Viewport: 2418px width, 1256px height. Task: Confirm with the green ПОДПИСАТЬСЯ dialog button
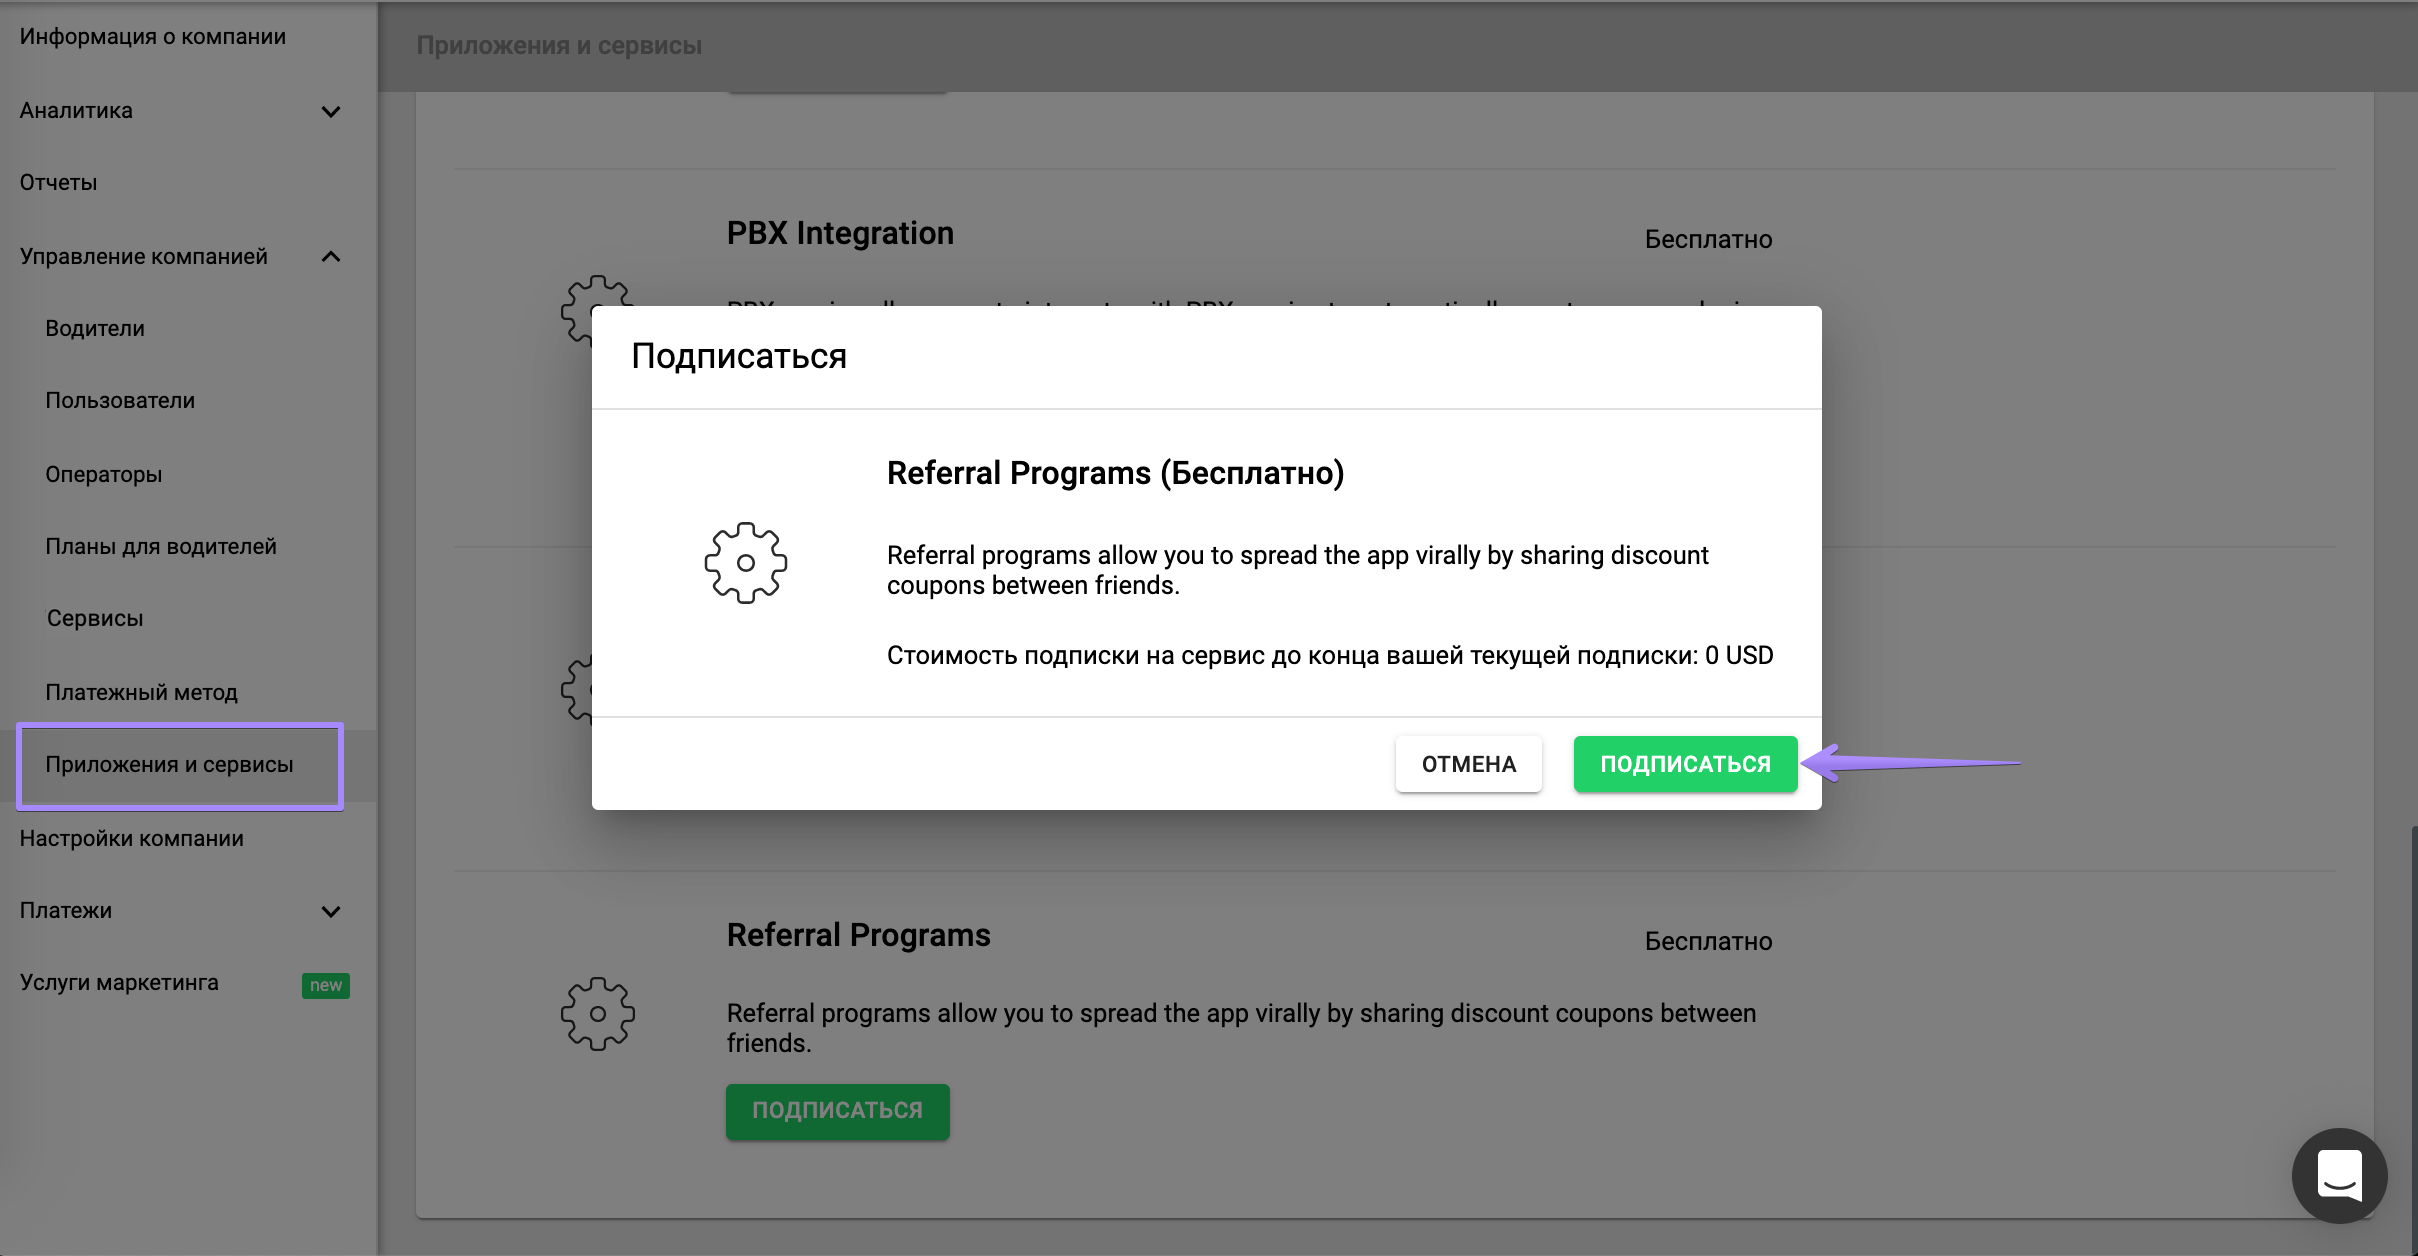(1685, 764)
